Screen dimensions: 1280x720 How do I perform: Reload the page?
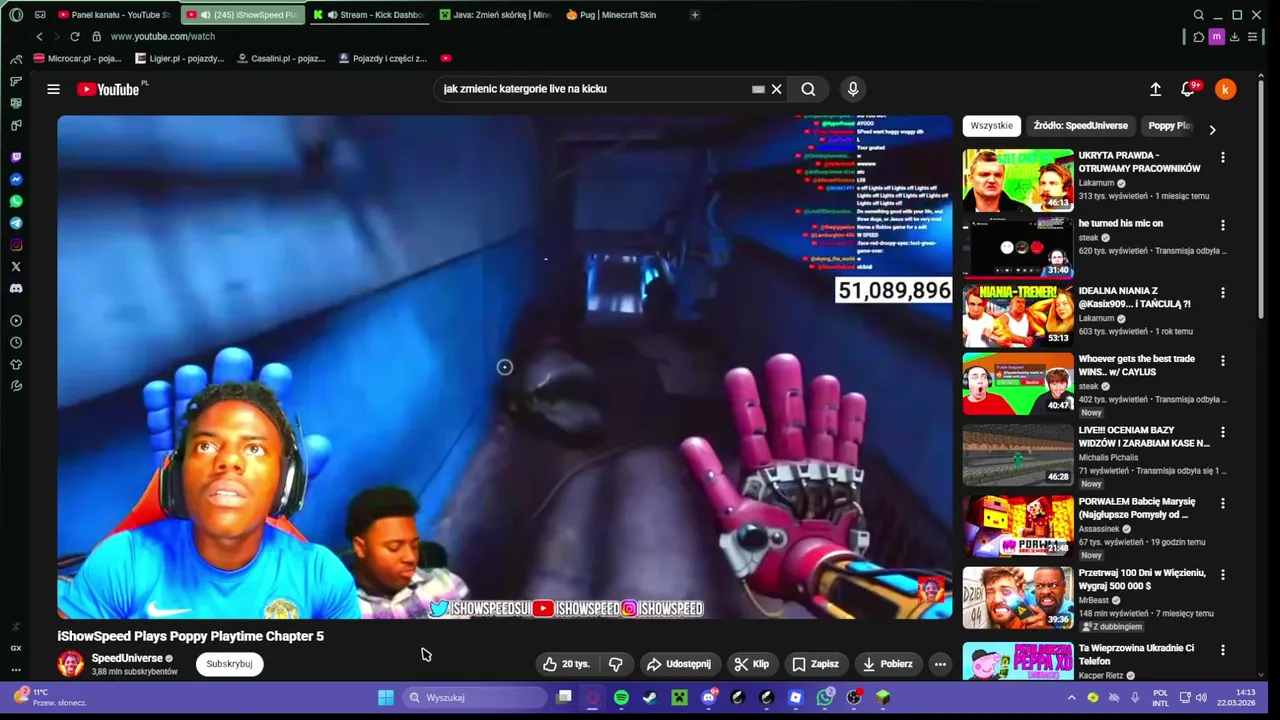[x=74, y=36]
